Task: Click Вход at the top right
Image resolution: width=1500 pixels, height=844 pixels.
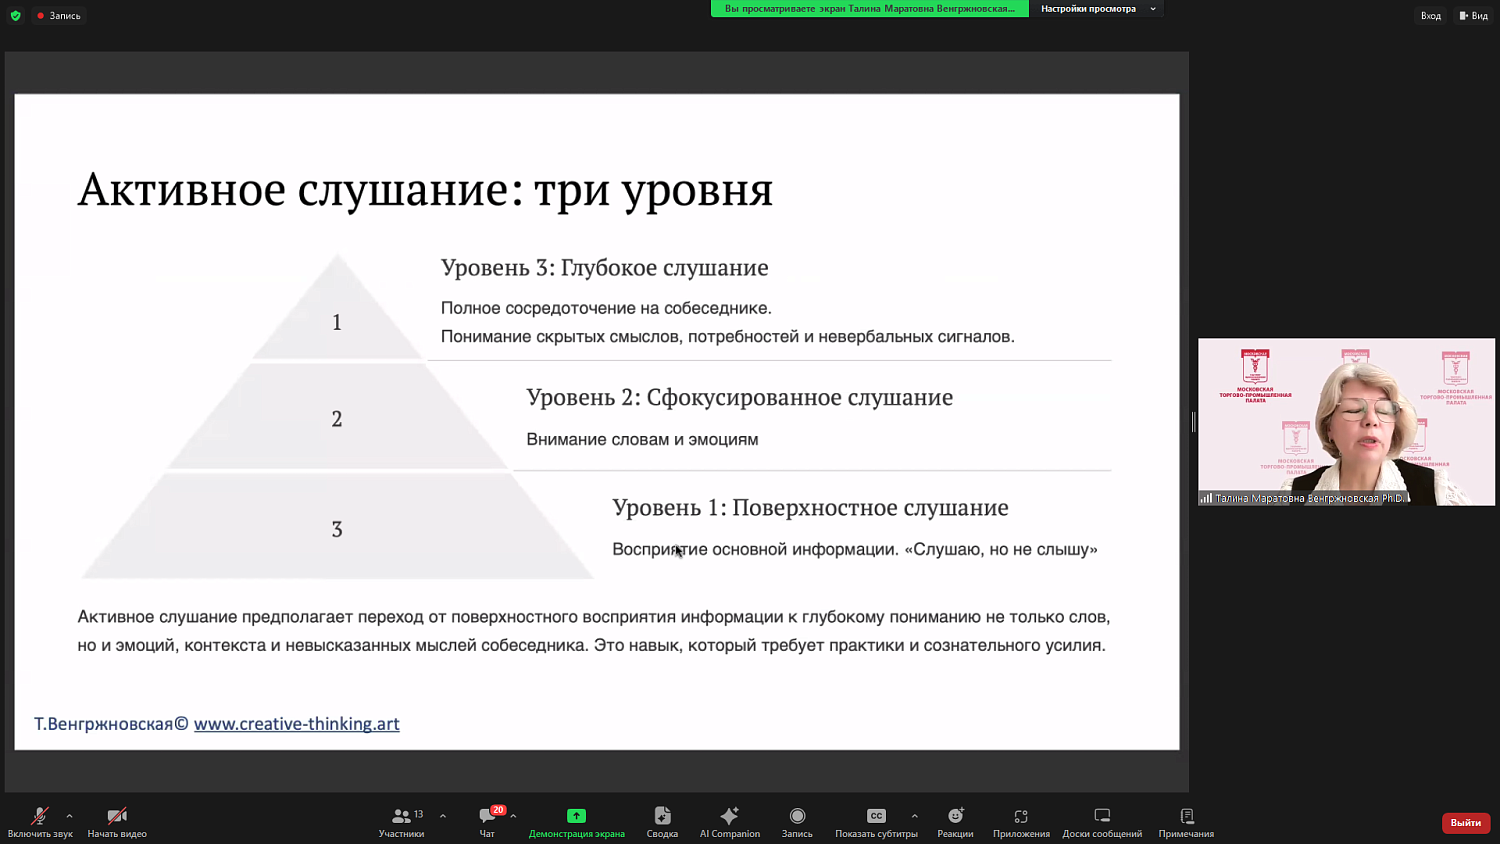Action: tap(1431, 15)
